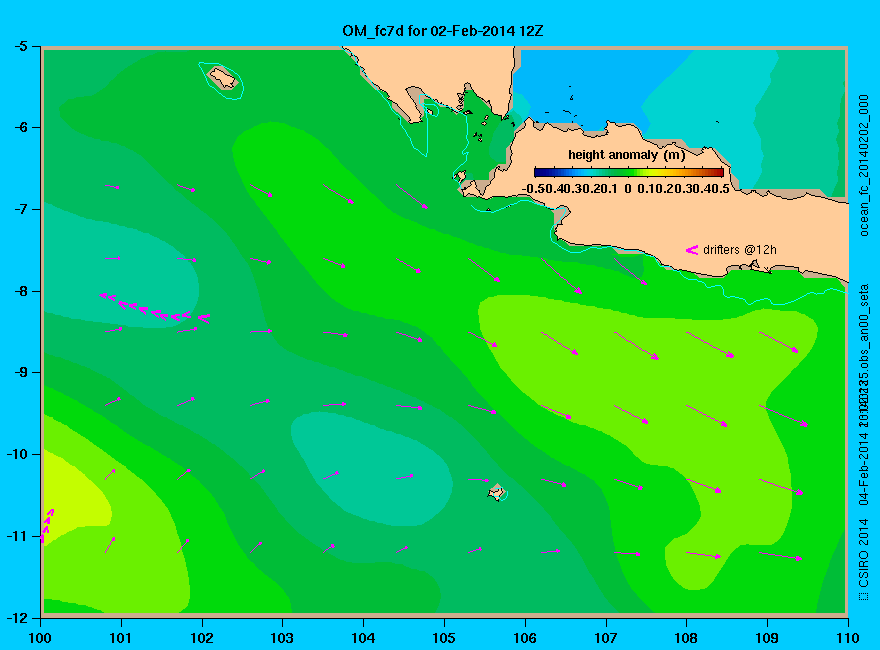Click the x-axis label 104
The height and width of the screenshot is (650, 880).
(x=363, y=638)
